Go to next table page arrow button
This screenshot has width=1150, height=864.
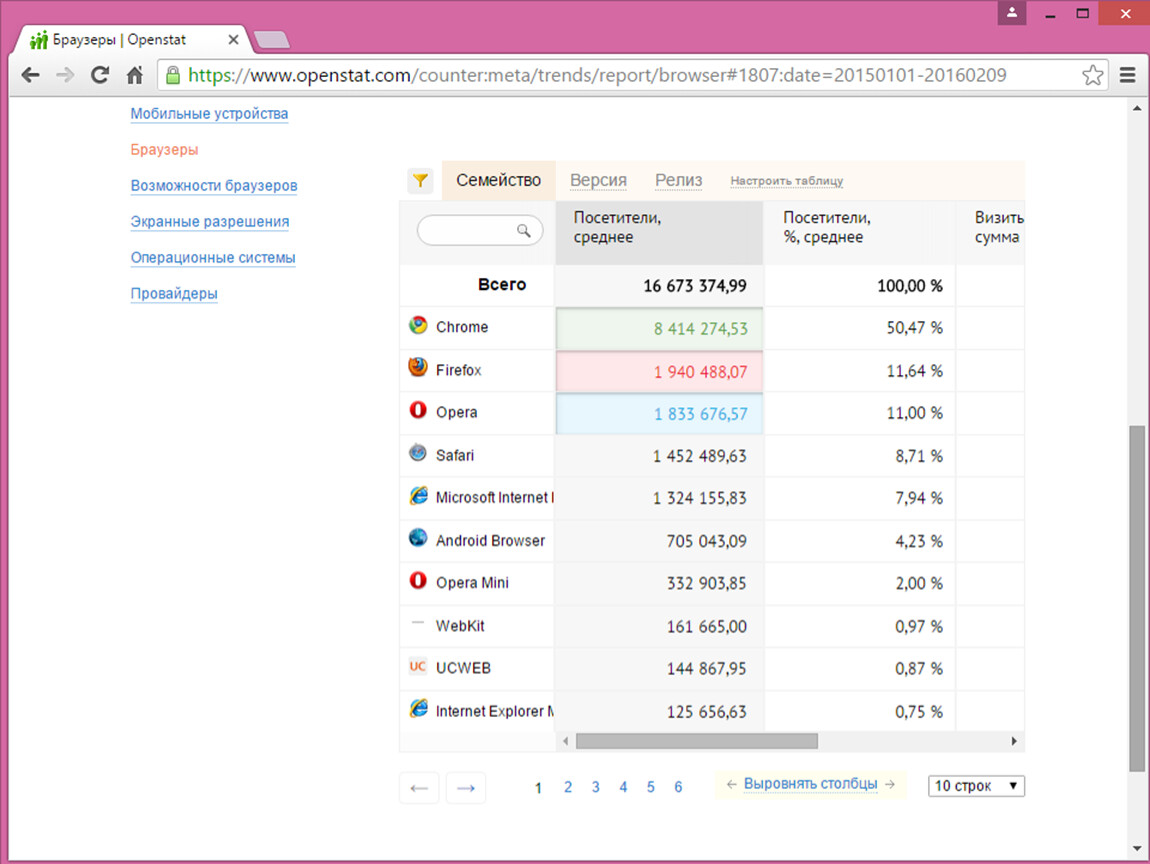pos(466,788)
